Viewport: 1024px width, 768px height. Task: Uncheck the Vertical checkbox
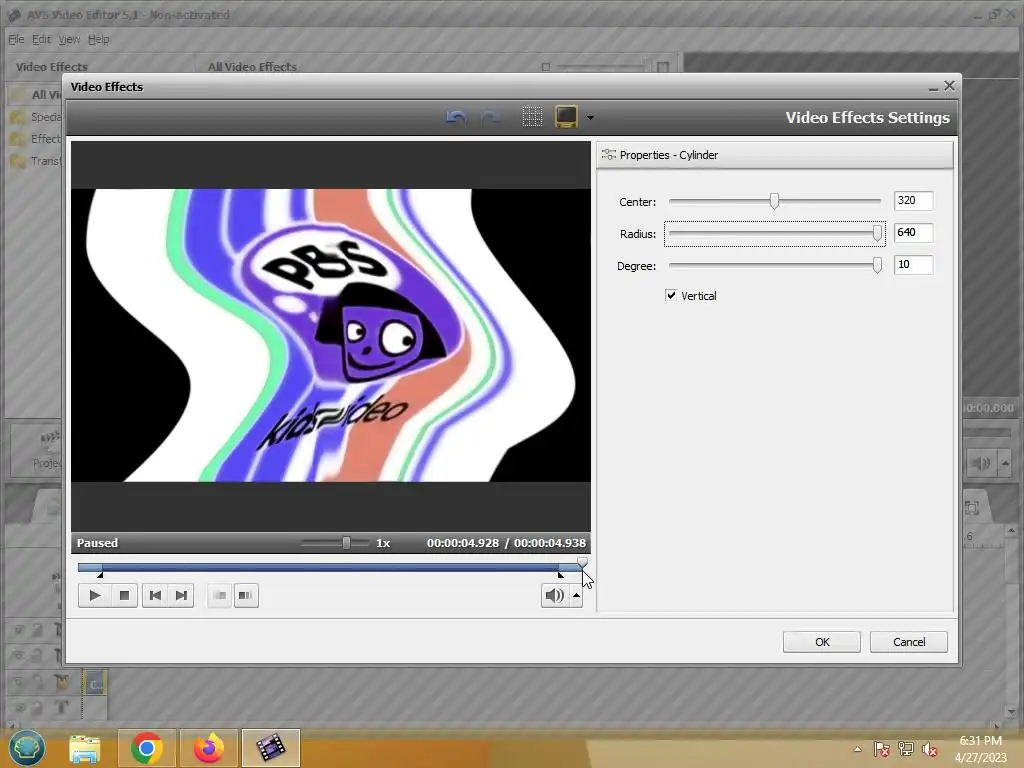point(671,295)
